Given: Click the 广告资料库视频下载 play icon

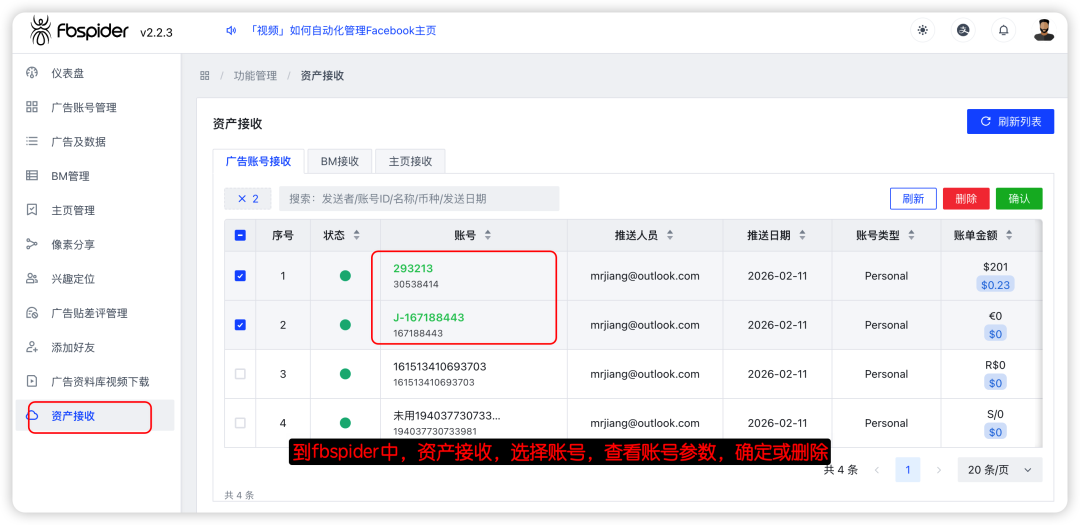Looking at the screenshot, I should tap(32, 381).
